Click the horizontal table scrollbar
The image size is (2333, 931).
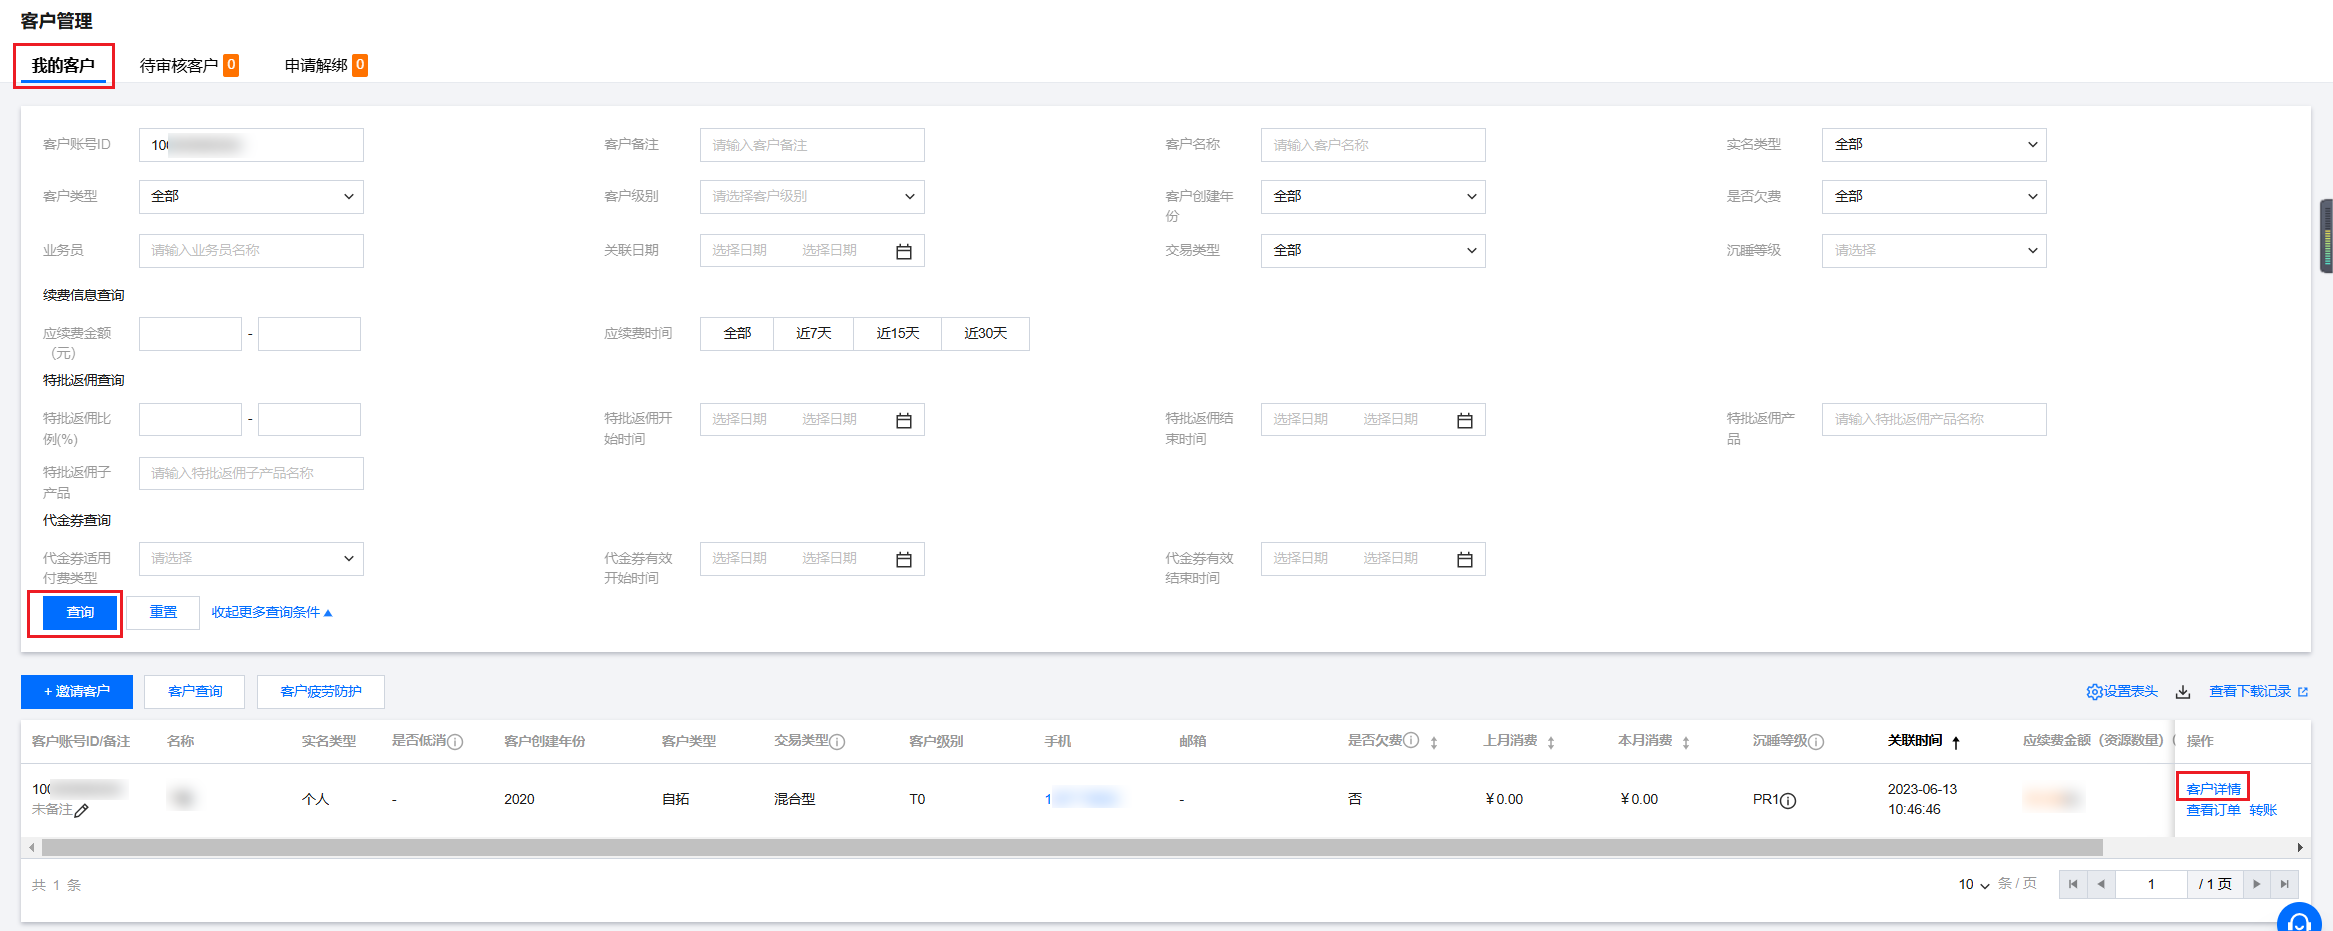point(1070,848)
